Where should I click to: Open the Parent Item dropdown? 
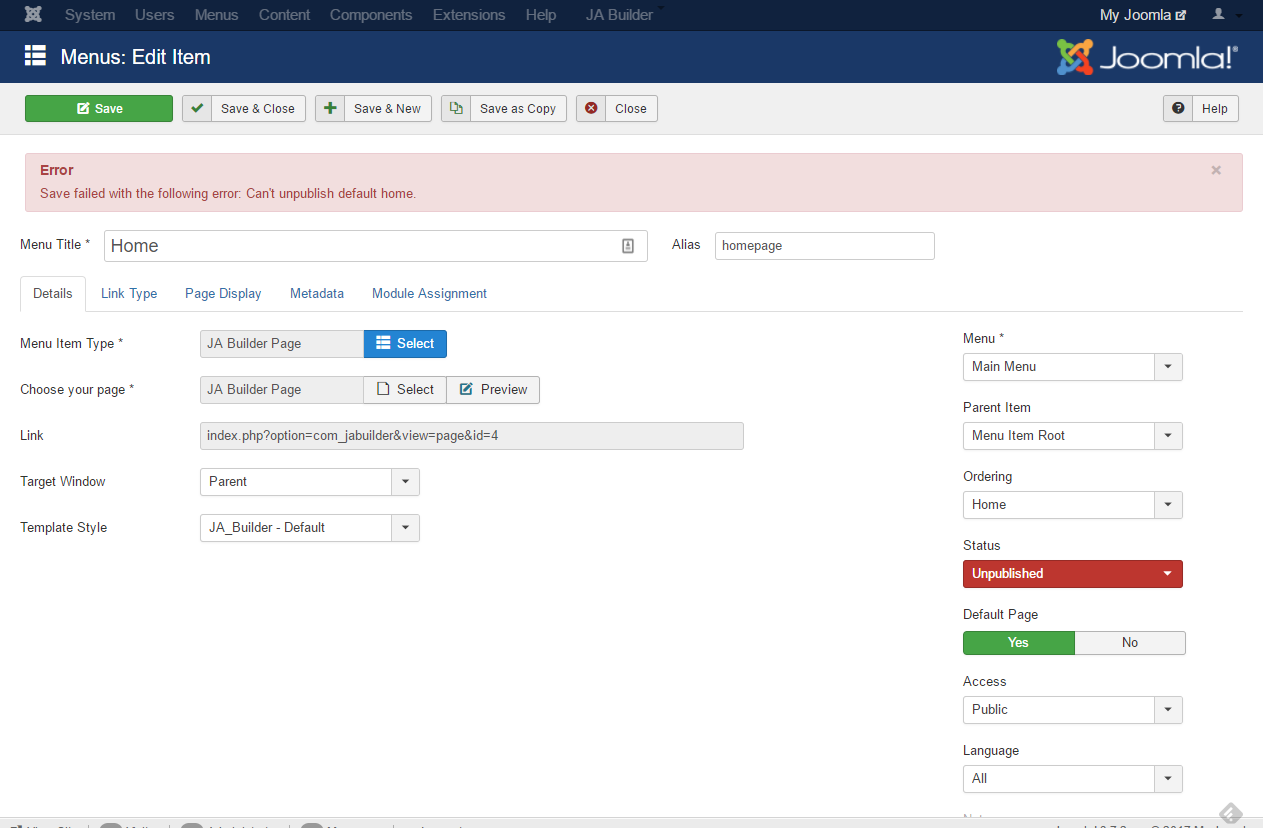[1073, 435]
